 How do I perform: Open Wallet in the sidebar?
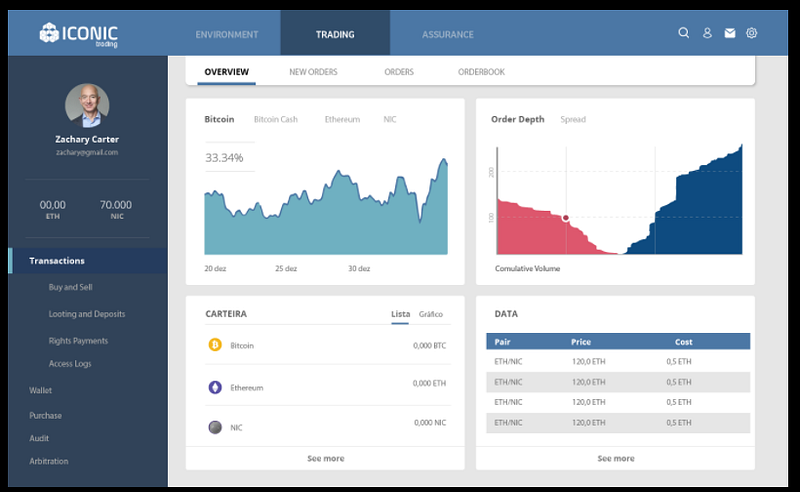pyautogui.click(x=40, y=390)
